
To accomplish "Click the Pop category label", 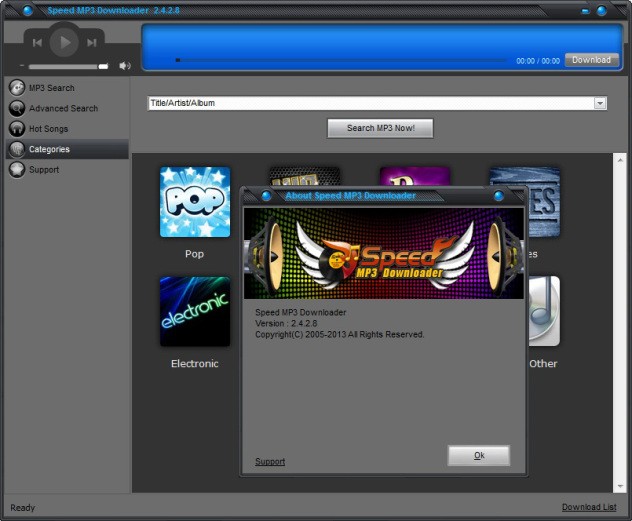I will (x=194, y=254).
